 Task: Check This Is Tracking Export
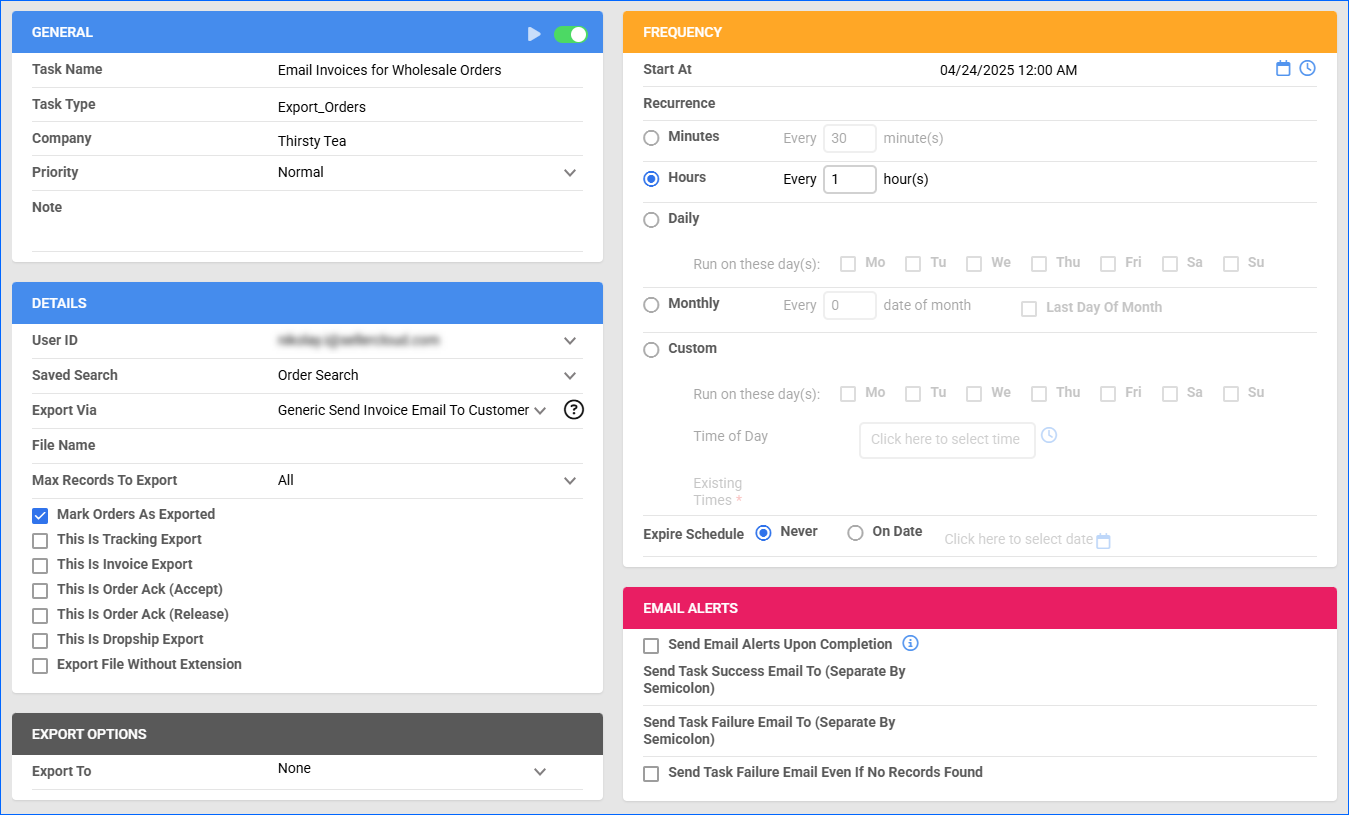click(x=40, y=541)
